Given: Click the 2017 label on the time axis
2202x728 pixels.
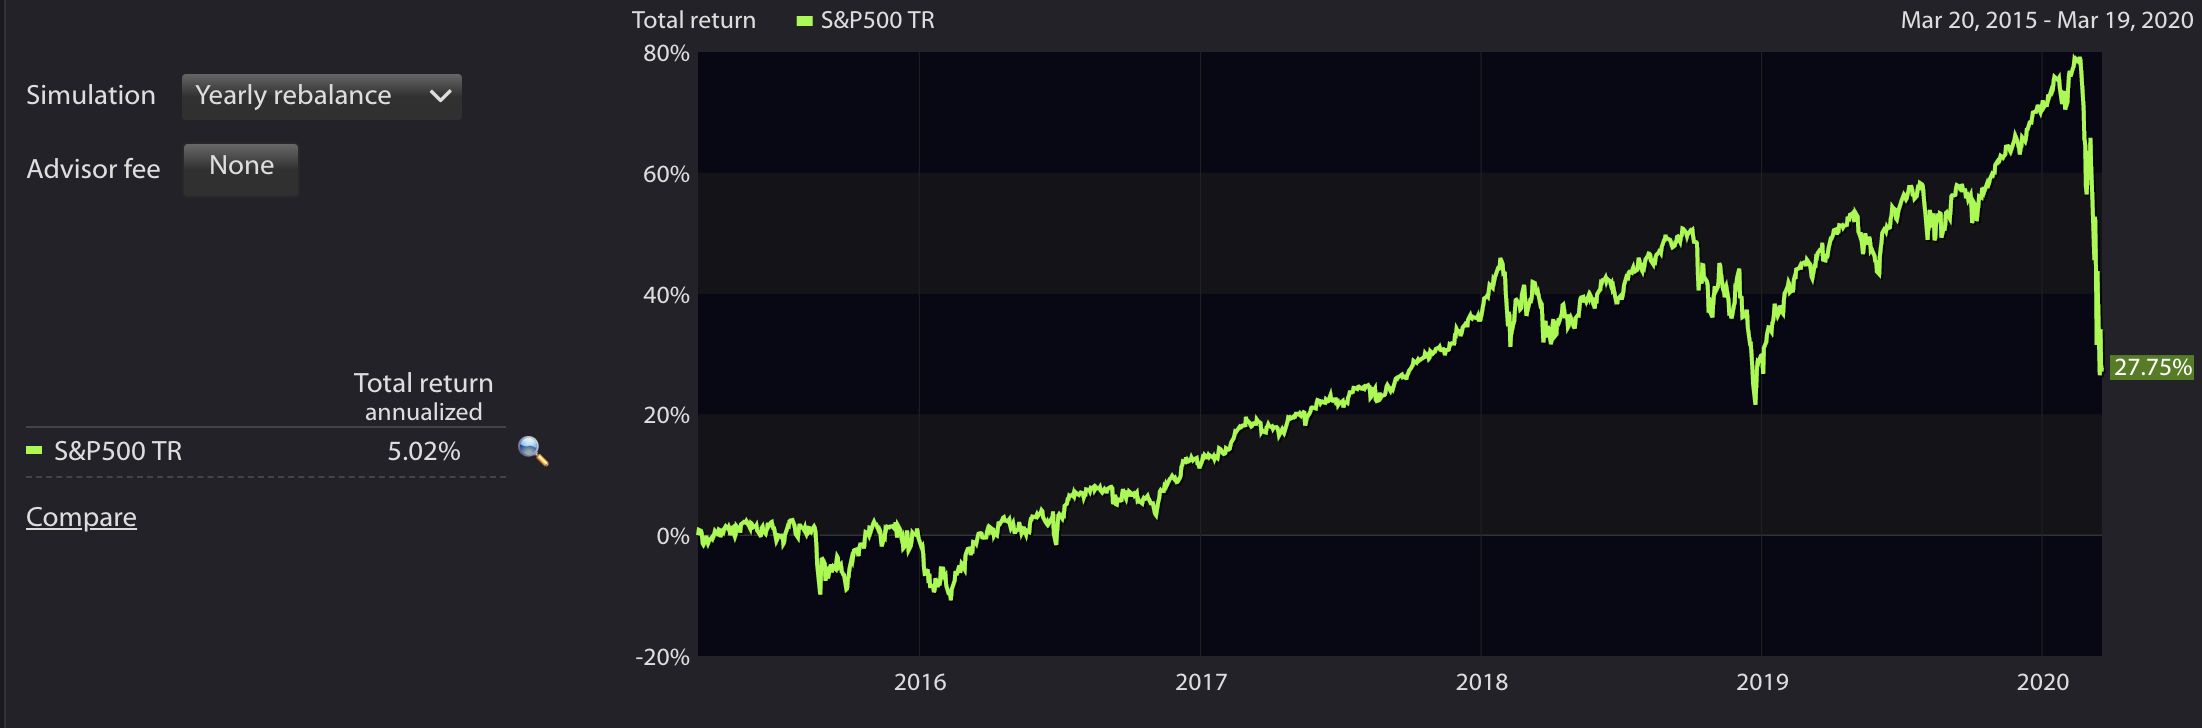Looking at the screenshot, I should point(1200,682).
